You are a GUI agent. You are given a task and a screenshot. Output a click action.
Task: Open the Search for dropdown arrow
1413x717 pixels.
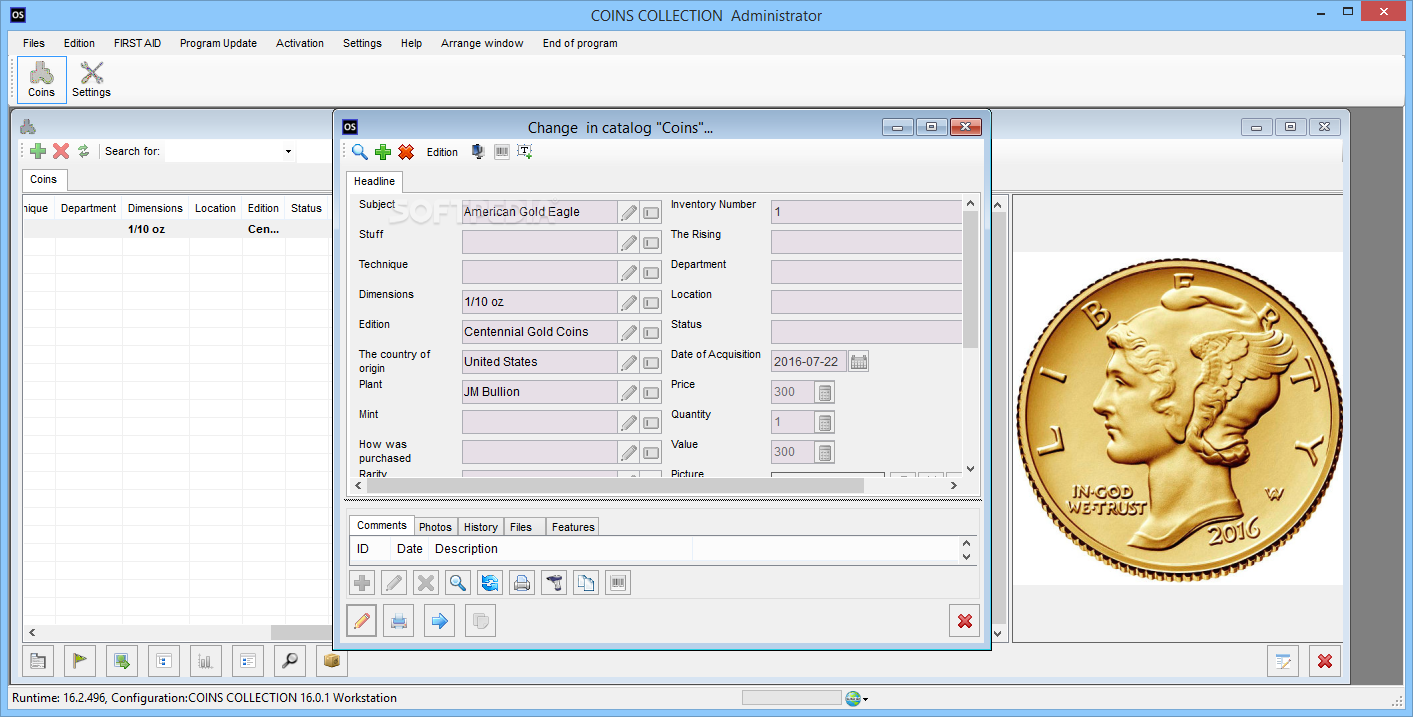(x=289, y=152)
